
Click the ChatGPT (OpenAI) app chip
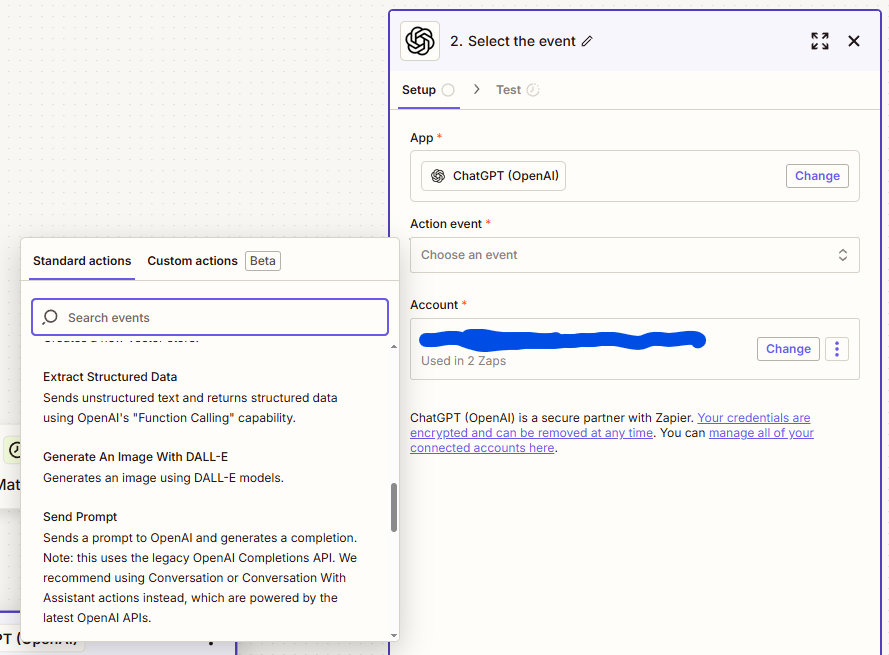point(493,176)
